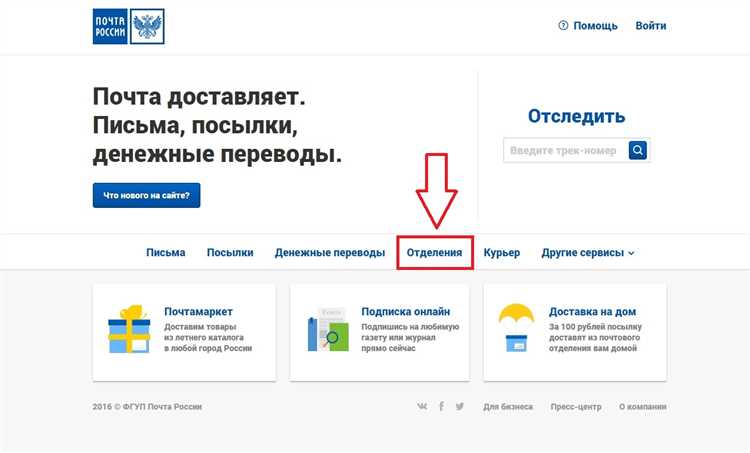The image size is (750, 453).
Task: Open the Курьер menu item
Action: tap(502, 253)
